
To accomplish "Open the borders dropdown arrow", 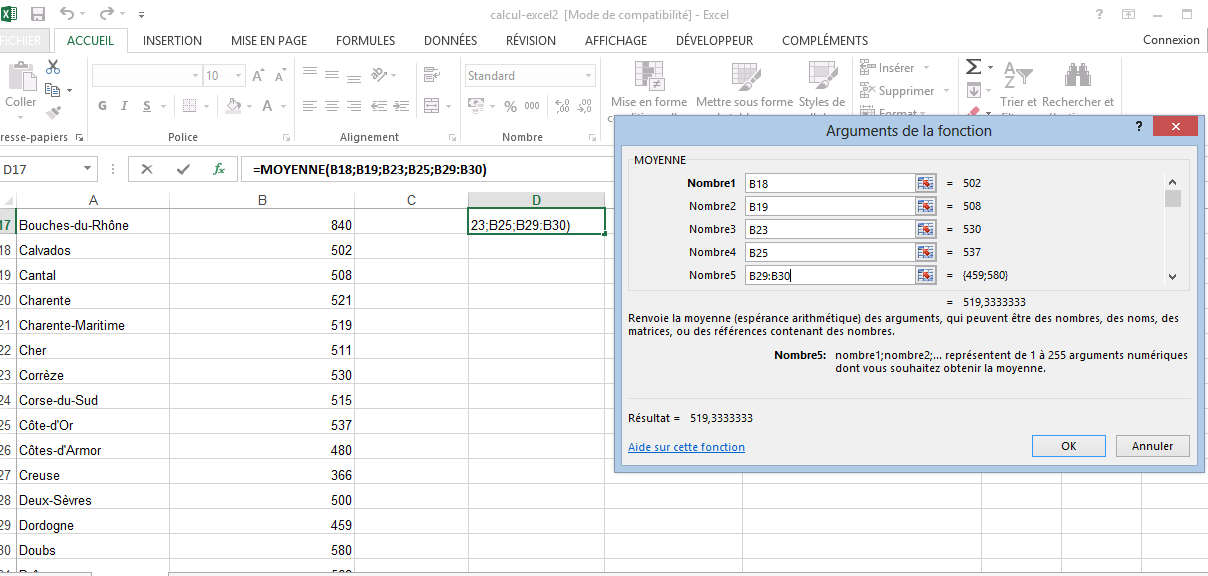I will click(206, 106).
